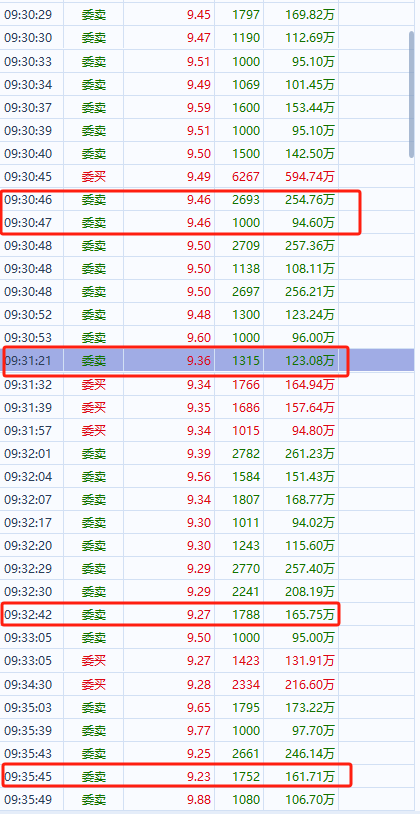Screen dimensions: 420x814
Task: Select the 09:35:49 row priced 9.88
Action: click(208, 799)
